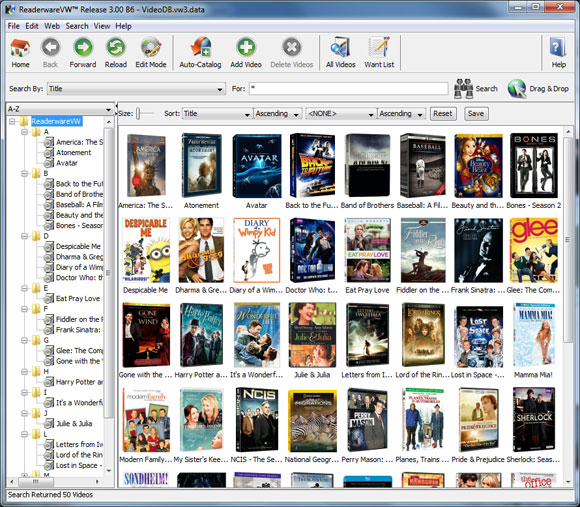
Task: Click in the For search field
Action: click(348, 89)
